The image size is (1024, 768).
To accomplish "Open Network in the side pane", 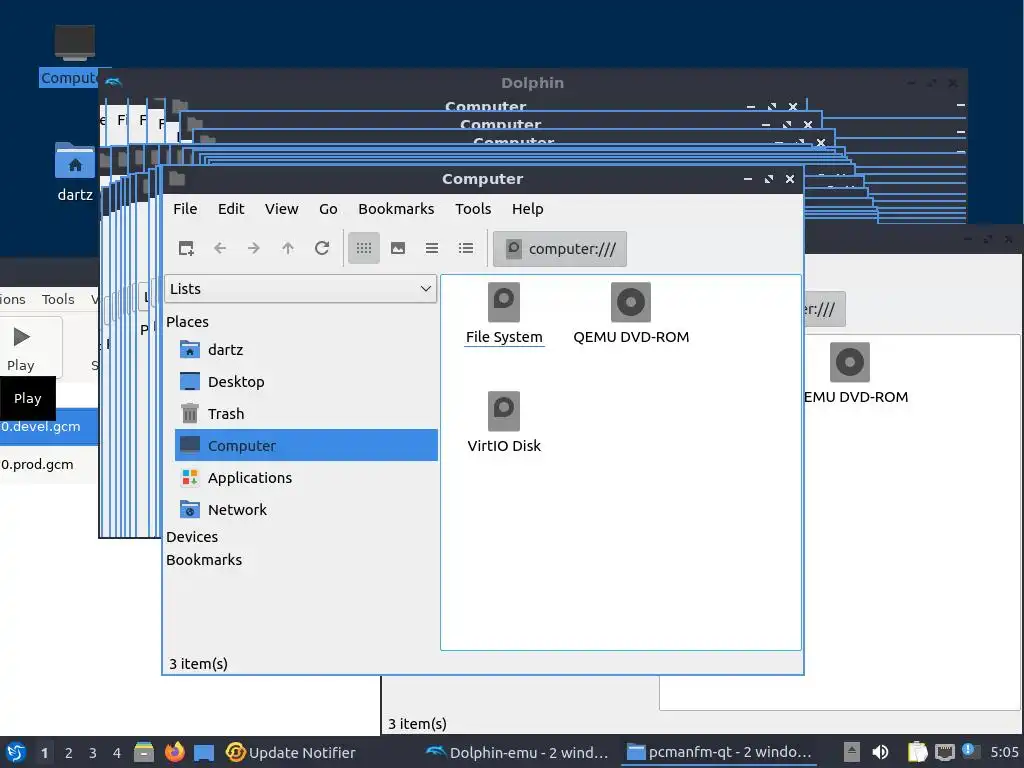I will click(x=306, y=509).
